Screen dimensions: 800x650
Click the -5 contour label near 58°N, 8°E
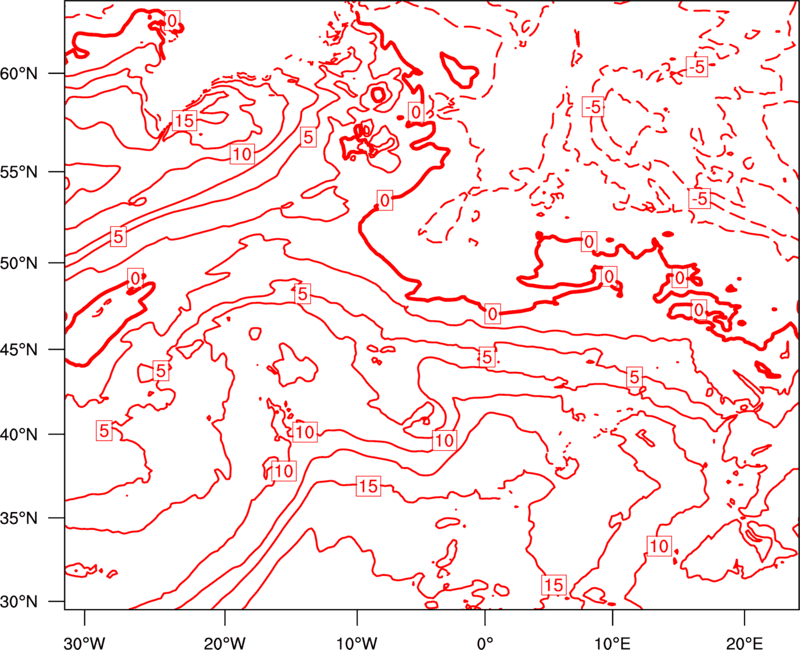click(x=593, y=107)
